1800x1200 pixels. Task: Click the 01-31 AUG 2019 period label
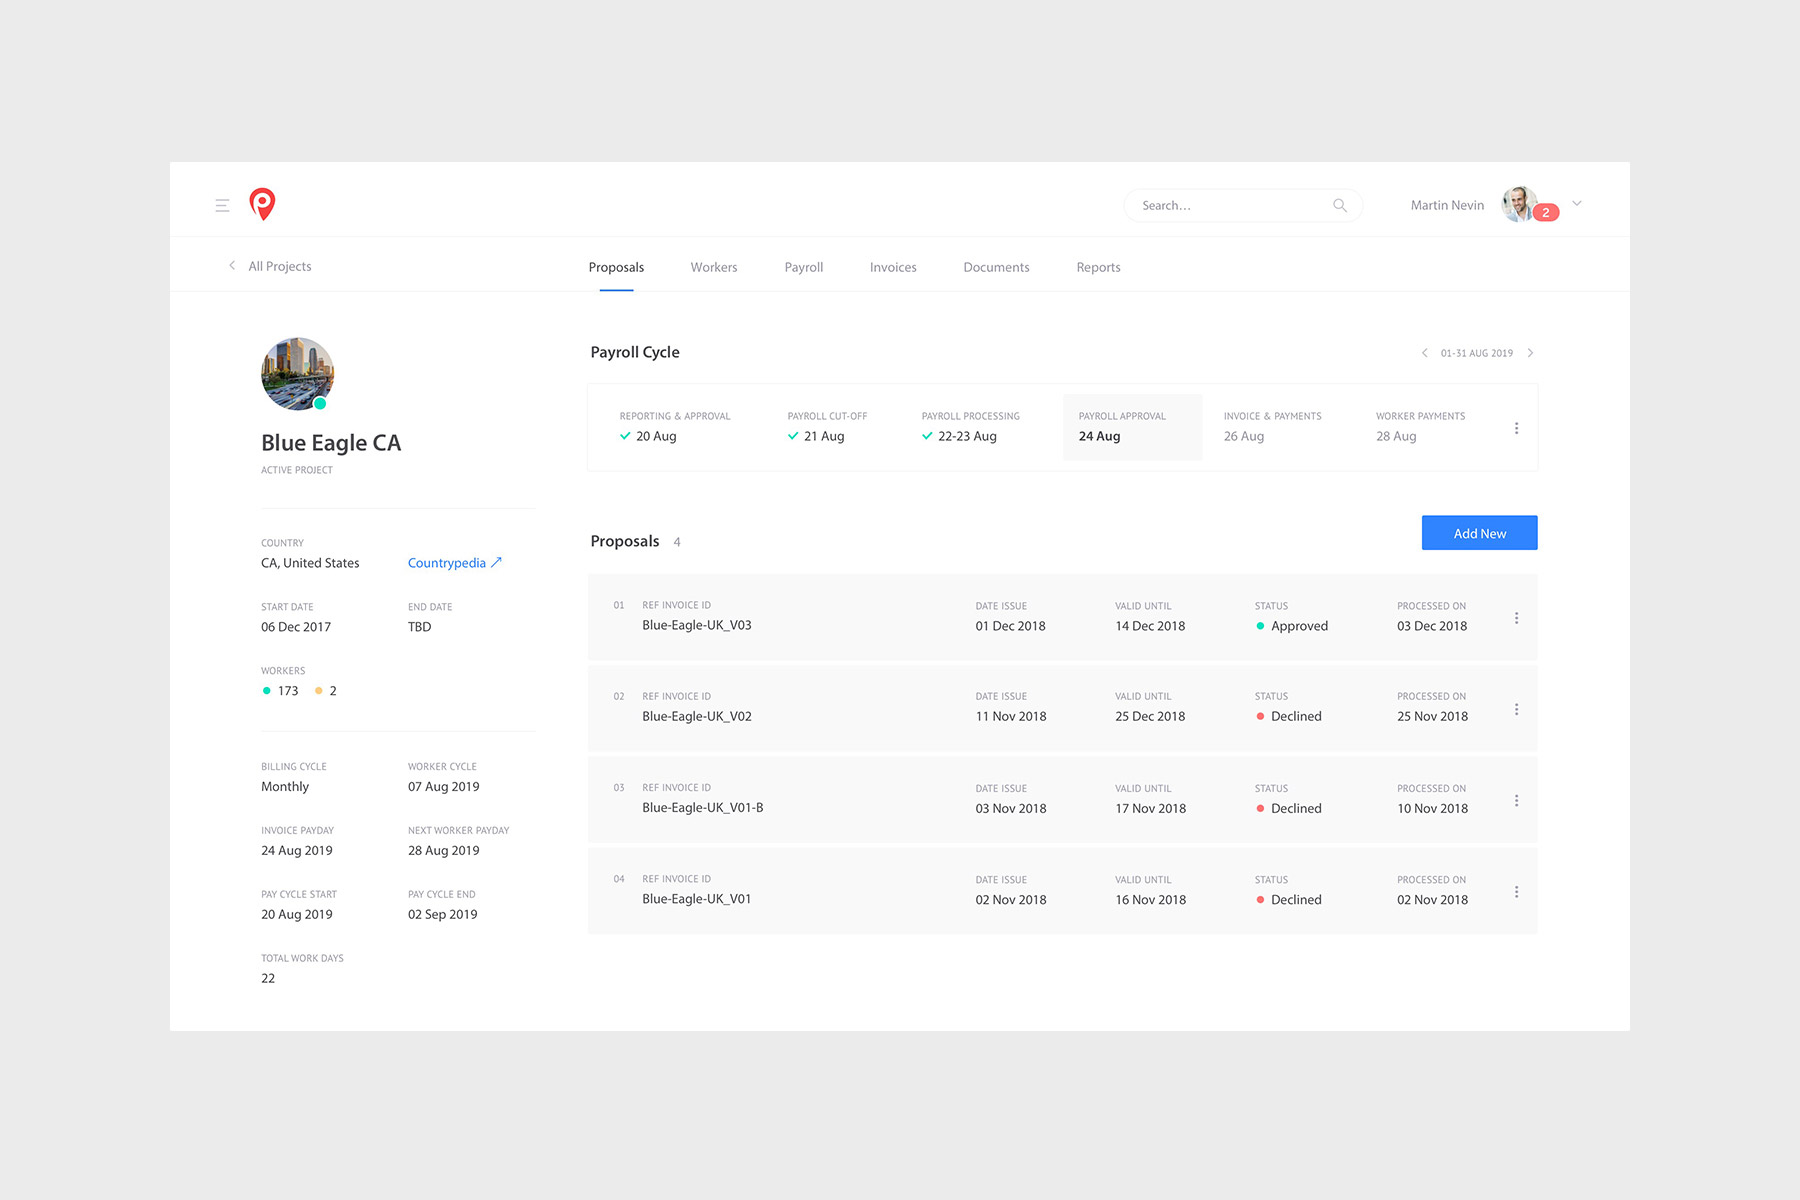(1476, 353)
